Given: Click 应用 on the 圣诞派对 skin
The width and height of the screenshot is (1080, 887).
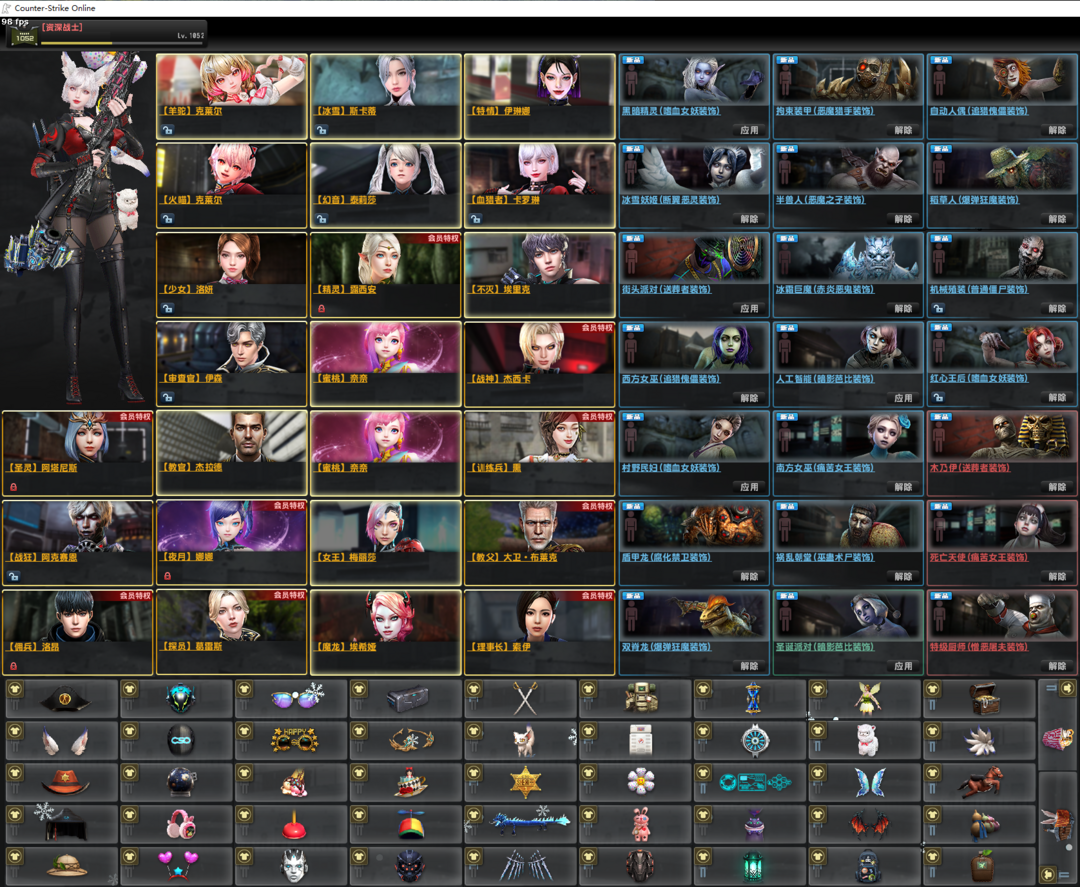Looking at the screenshot, I should [x=904, y=666].
